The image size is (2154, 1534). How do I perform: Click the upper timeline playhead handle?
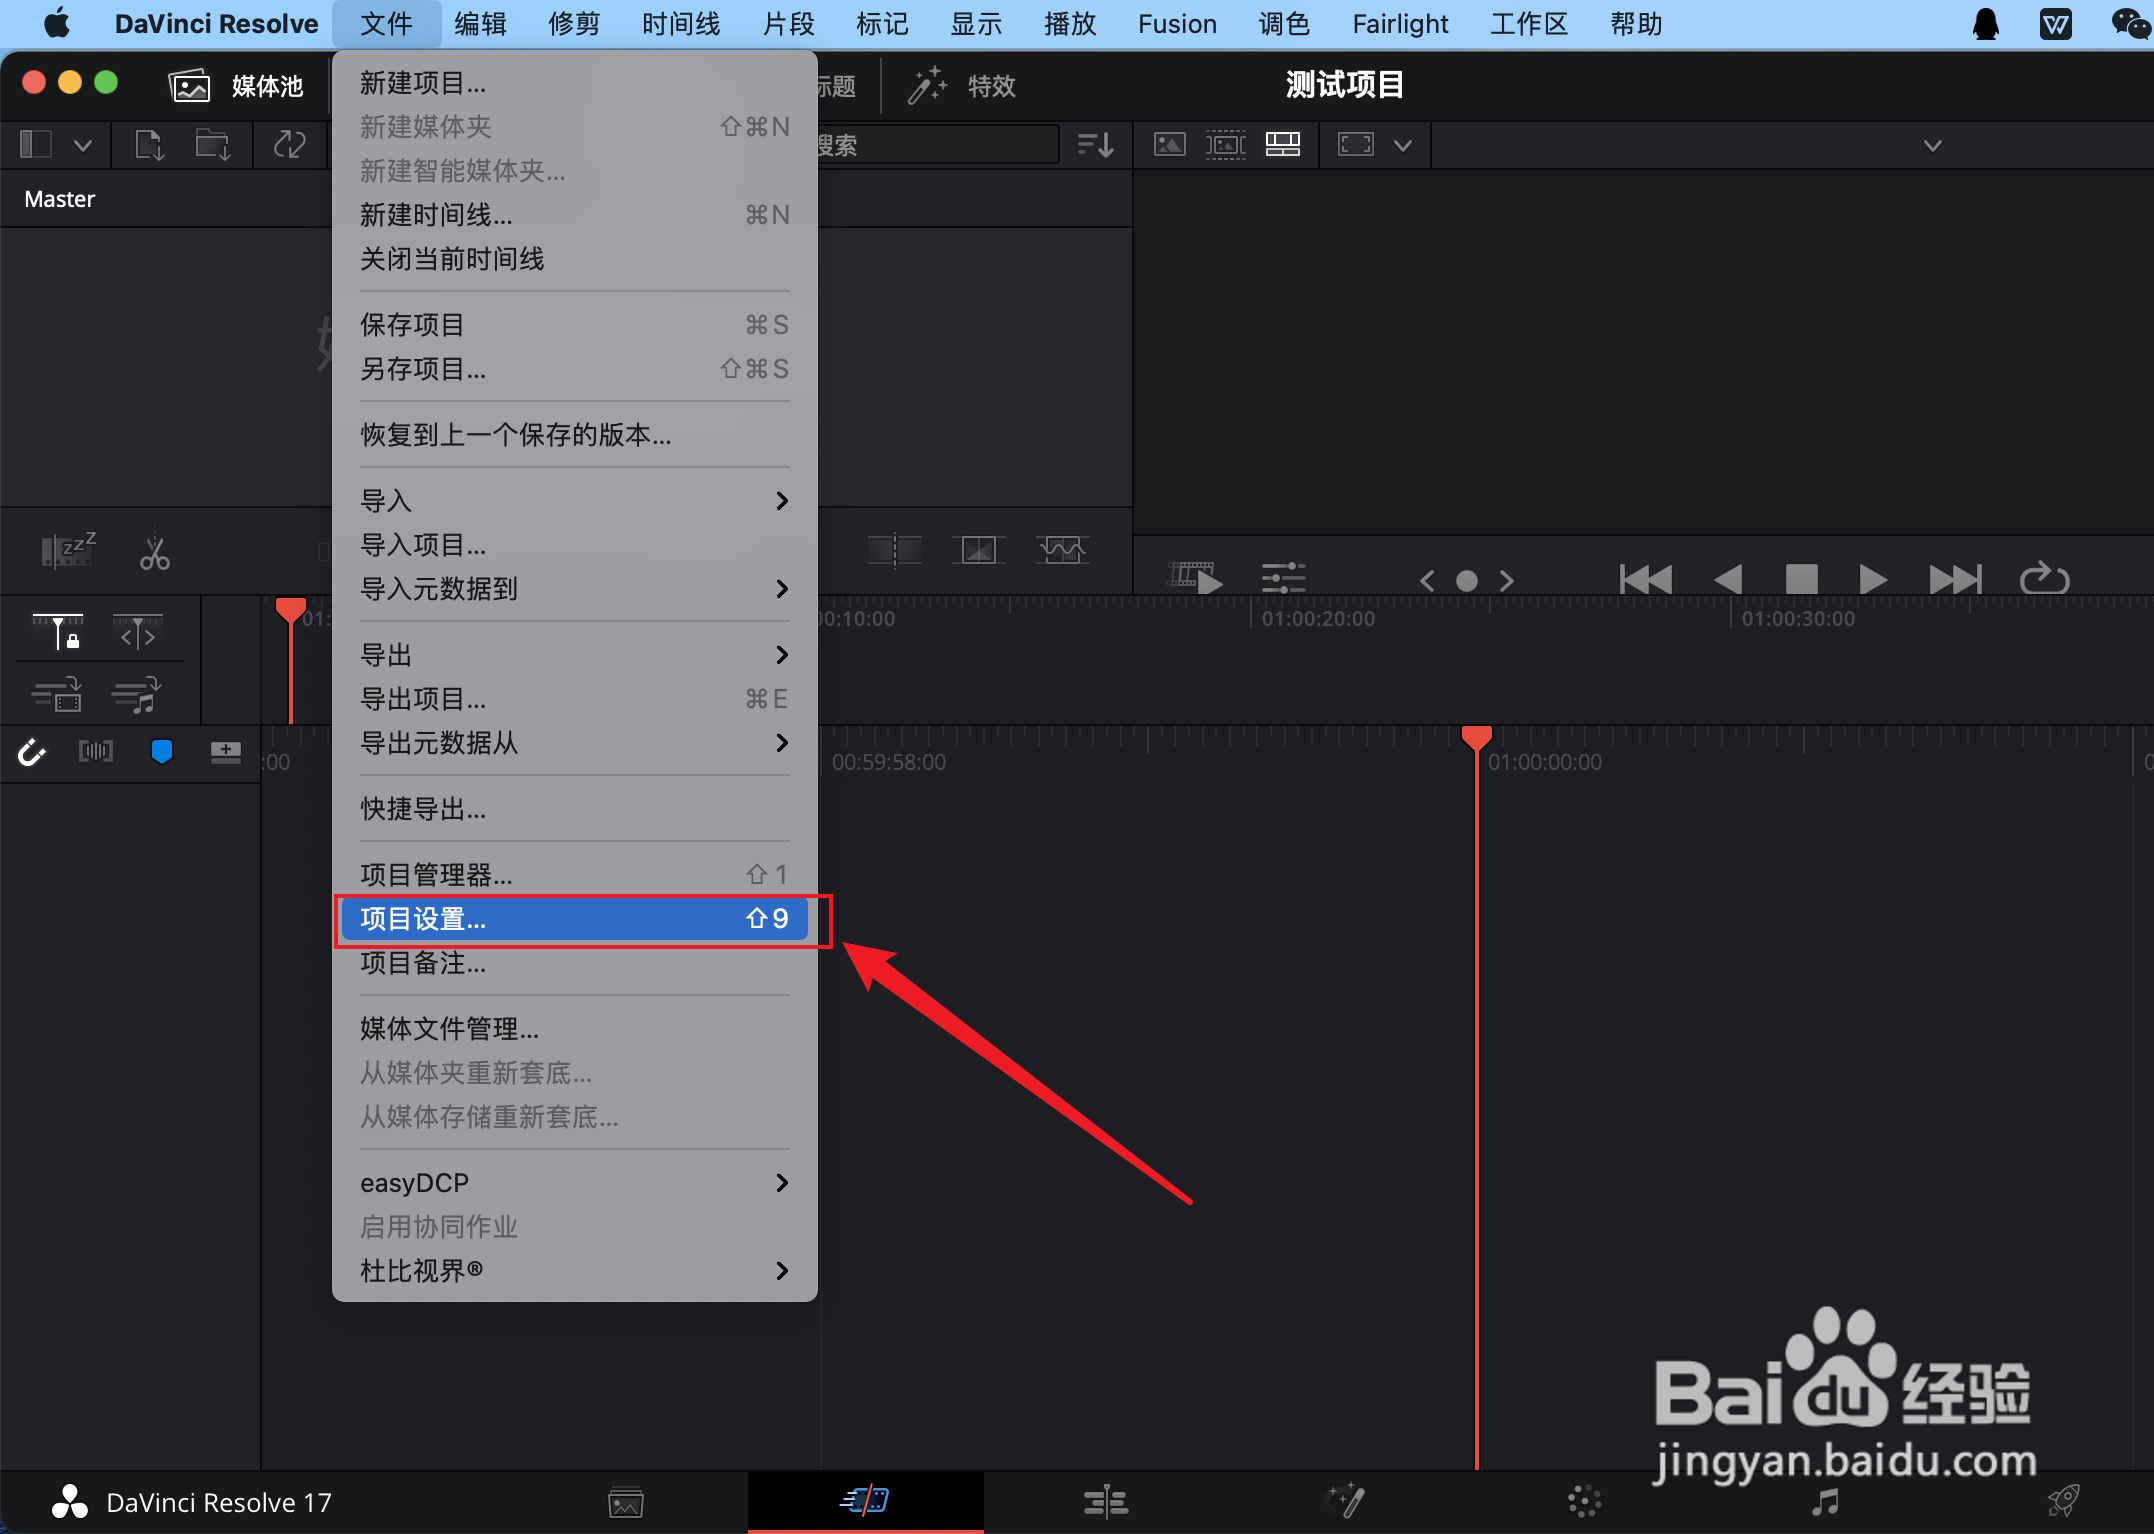[x=290, y=609]
